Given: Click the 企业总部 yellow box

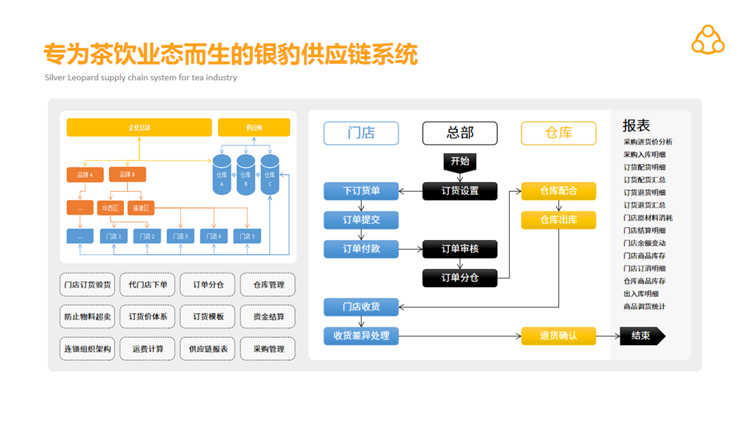Looking at the screenshot, I should point(139,127).
